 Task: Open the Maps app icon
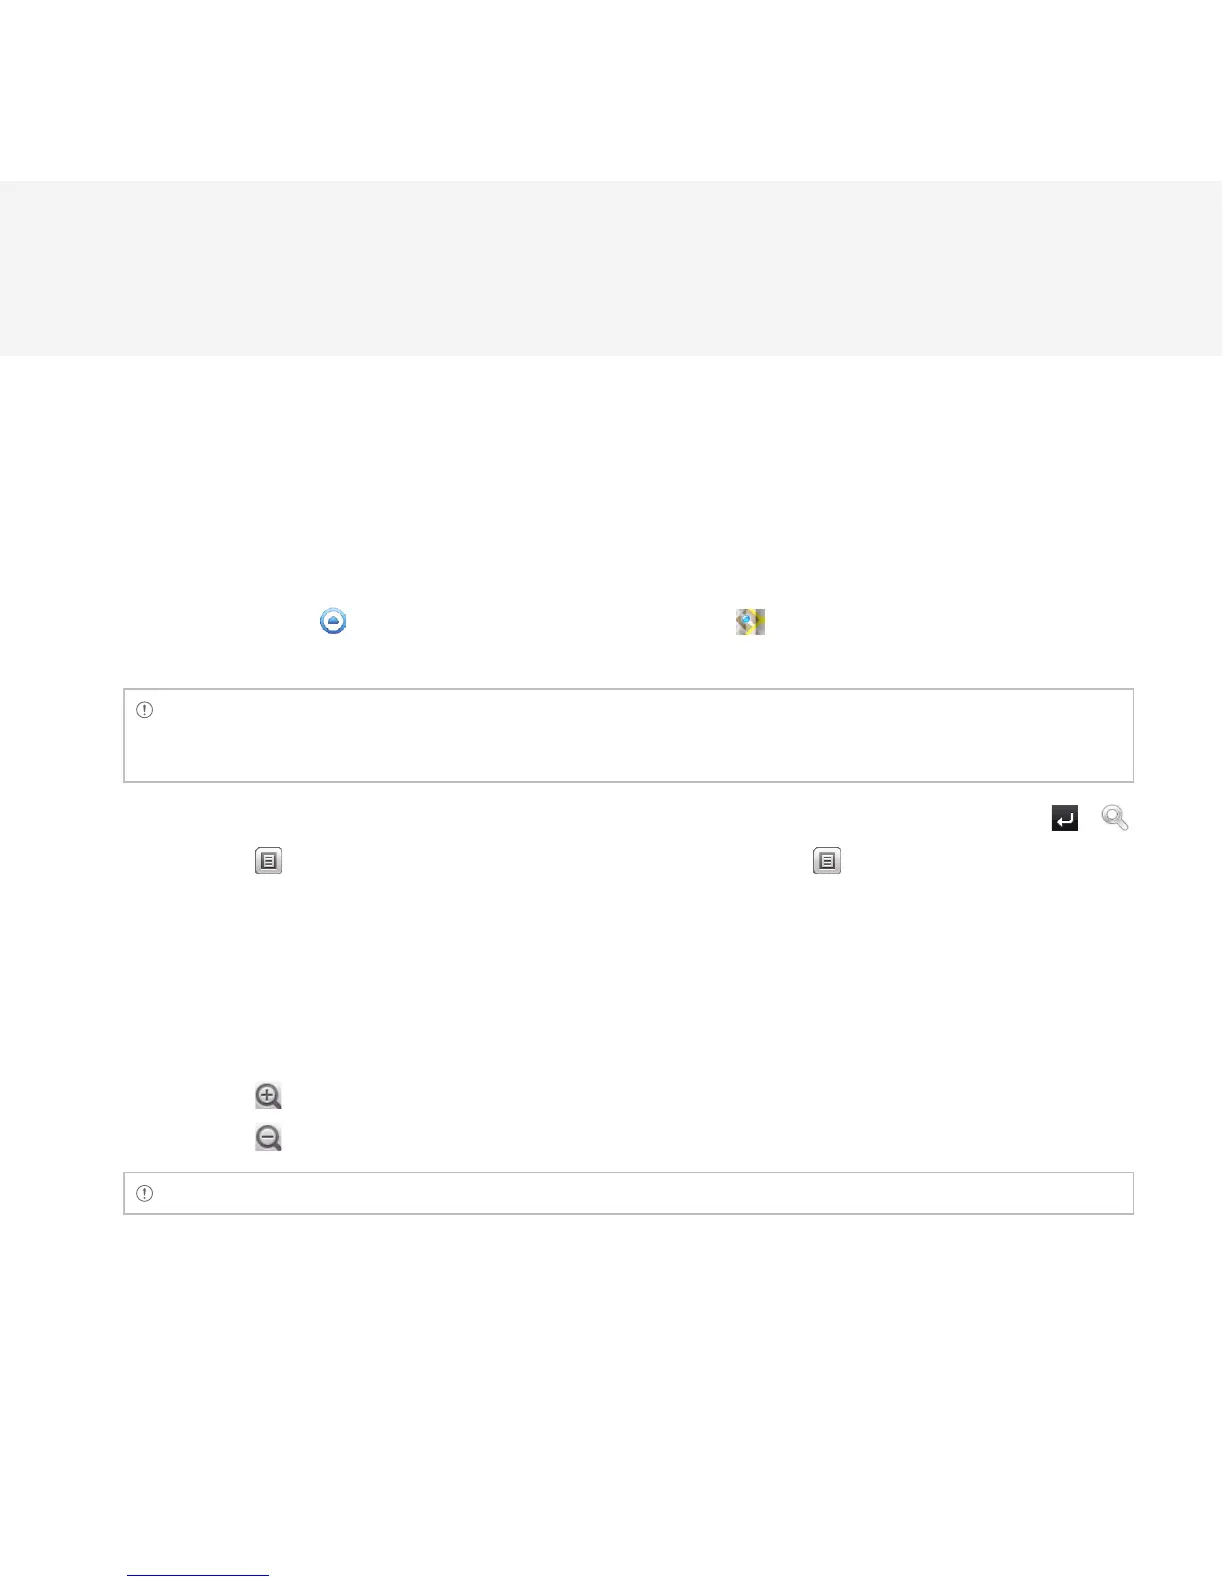(750, 622)
